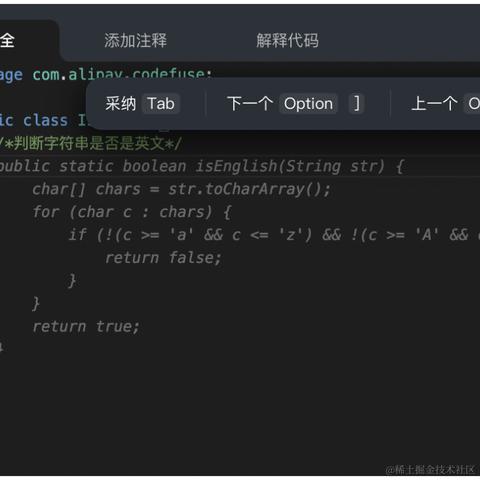Screen dimensions: 480x480
Task: Click the isEnglish method signature line
Action: [202, 166]
